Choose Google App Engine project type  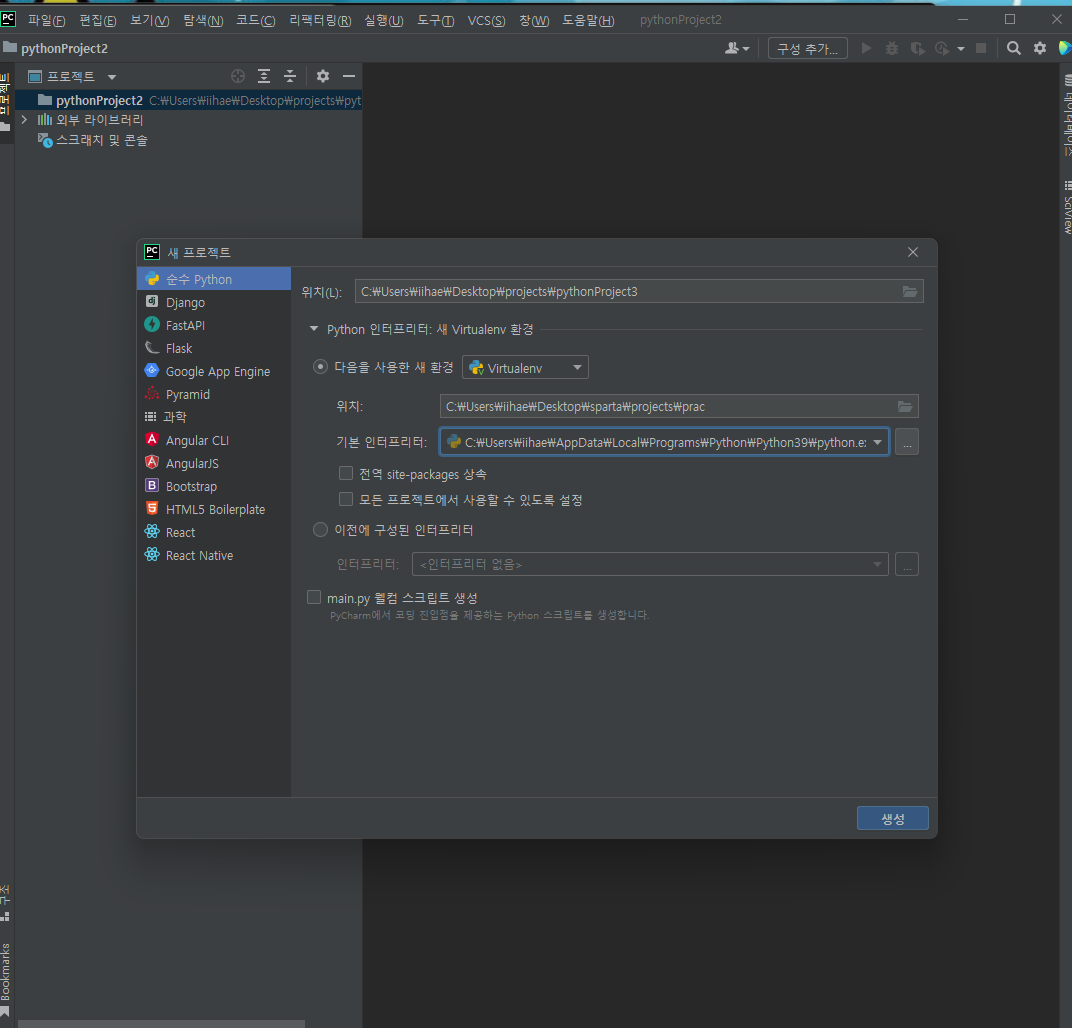pos(213,371)
